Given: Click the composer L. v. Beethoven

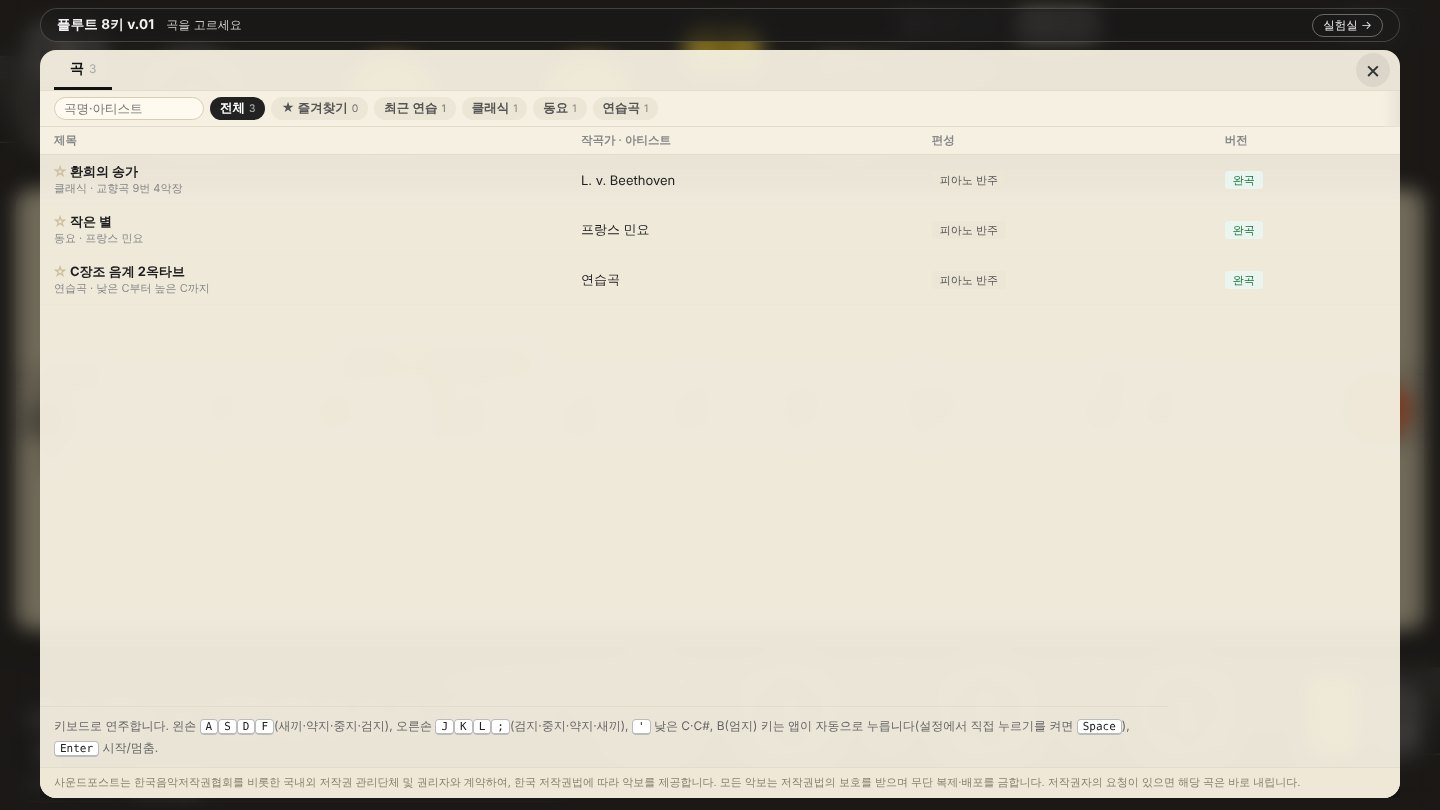Looking at the screenshot, I should 628,180.
